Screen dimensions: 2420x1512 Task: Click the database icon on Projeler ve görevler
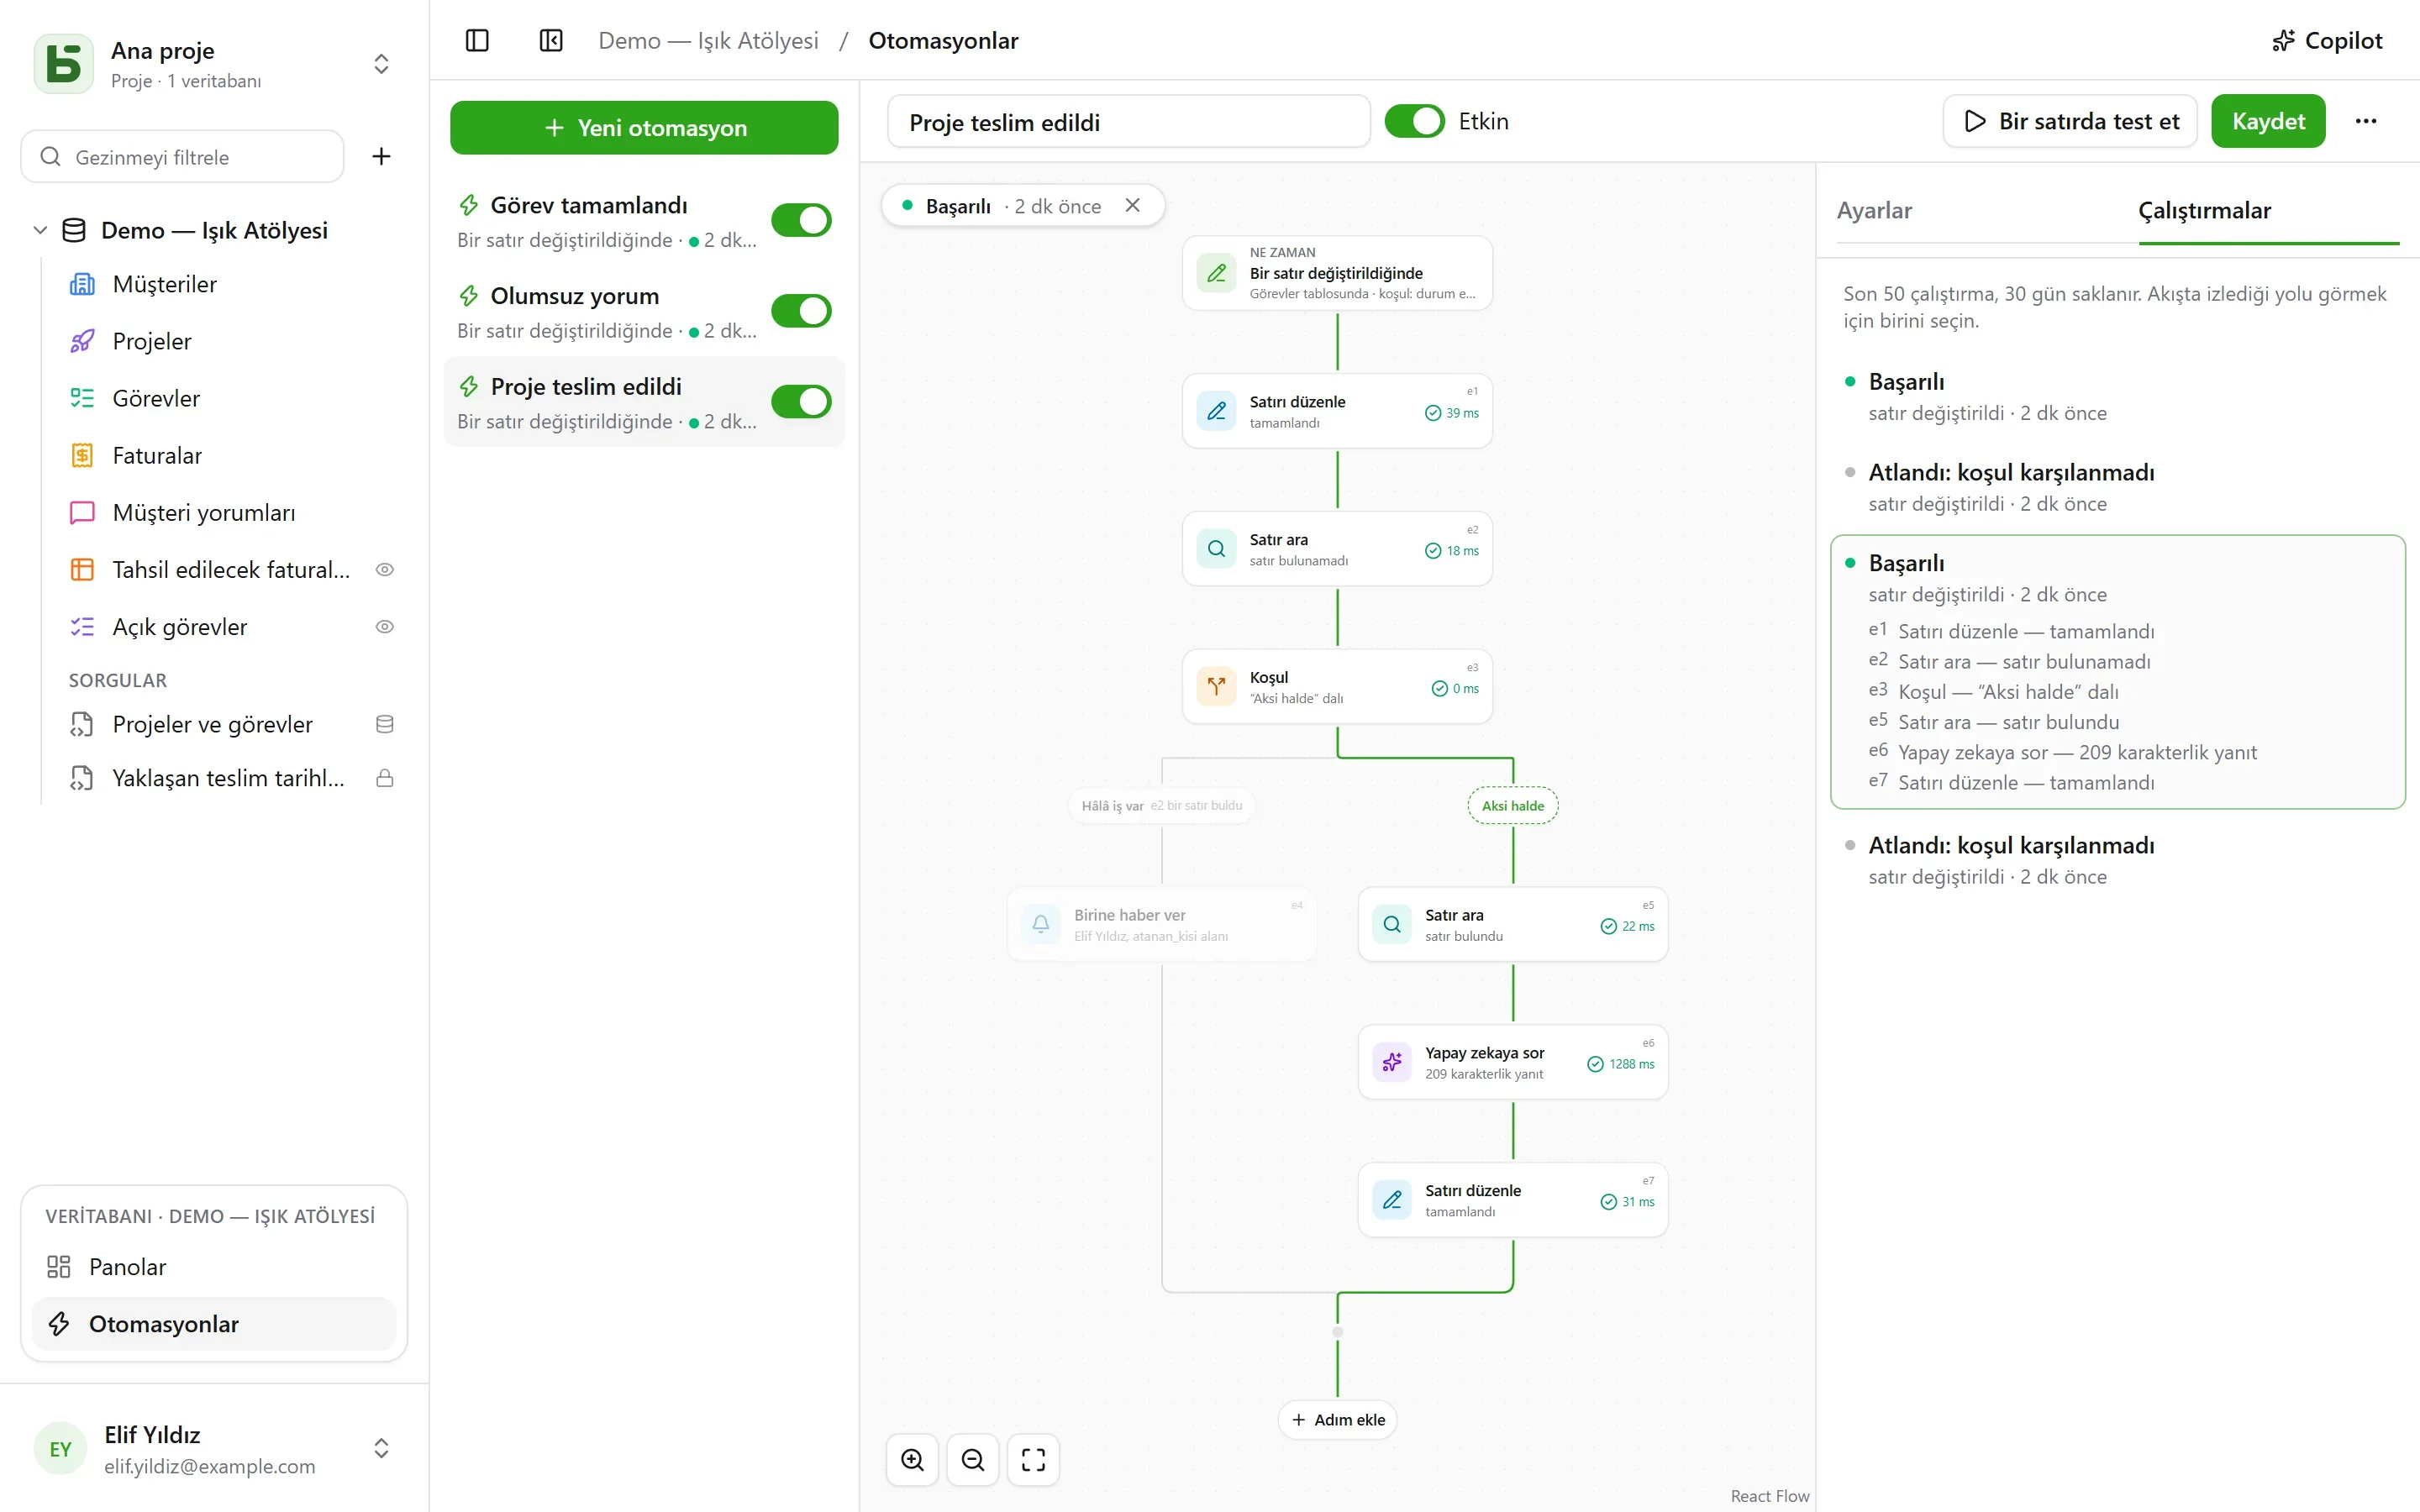(x=384, y=724)
